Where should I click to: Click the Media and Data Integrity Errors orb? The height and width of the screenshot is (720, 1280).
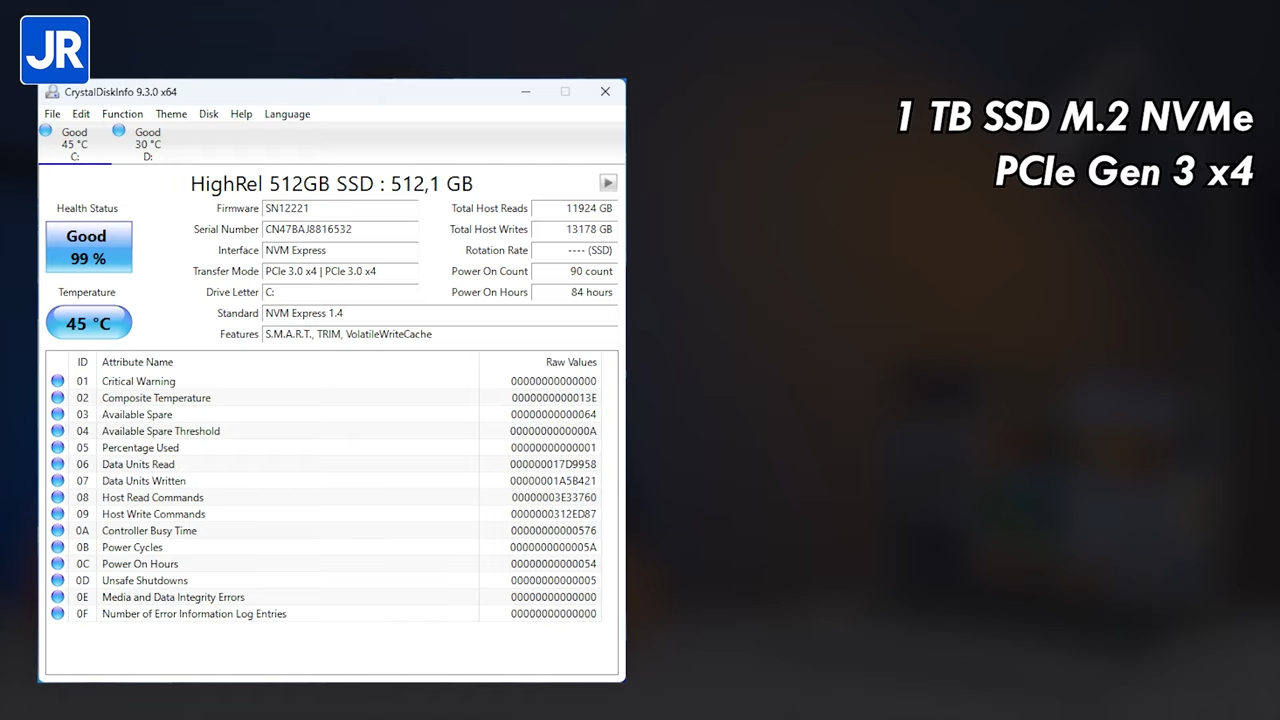coord(58,597)
